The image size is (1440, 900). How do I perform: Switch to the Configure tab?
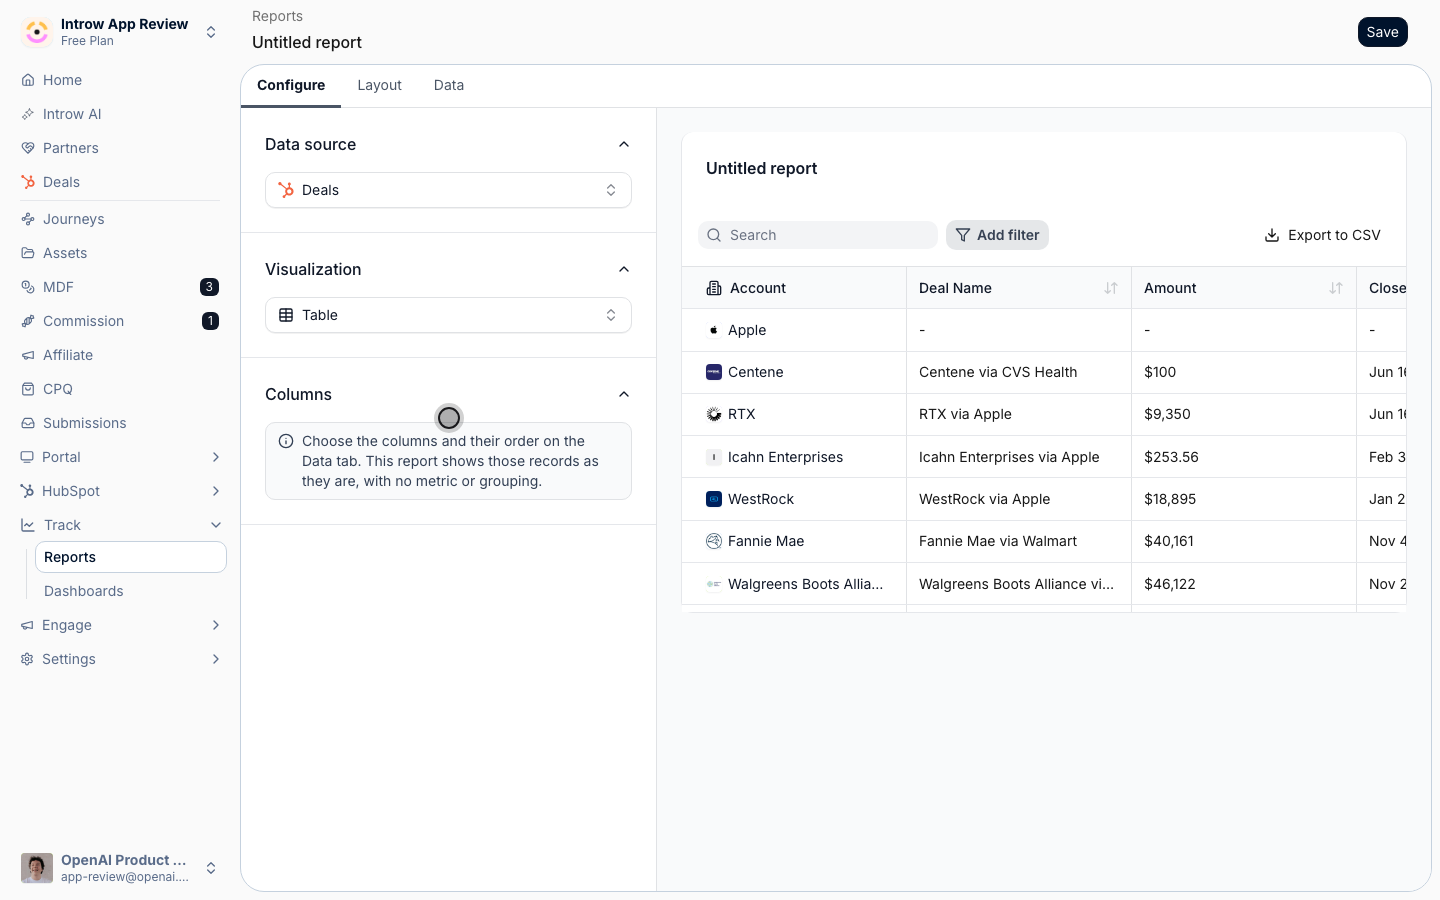coord(291,85)
